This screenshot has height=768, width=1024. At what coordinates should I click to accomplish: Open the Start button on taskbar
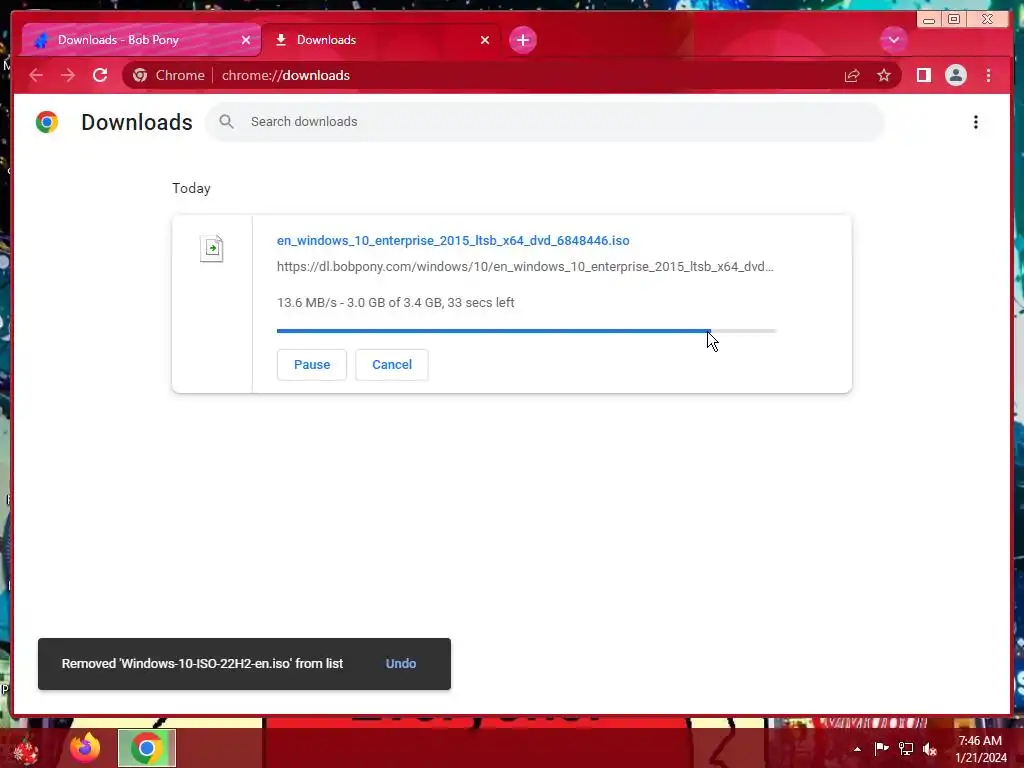tap(26, 748)
